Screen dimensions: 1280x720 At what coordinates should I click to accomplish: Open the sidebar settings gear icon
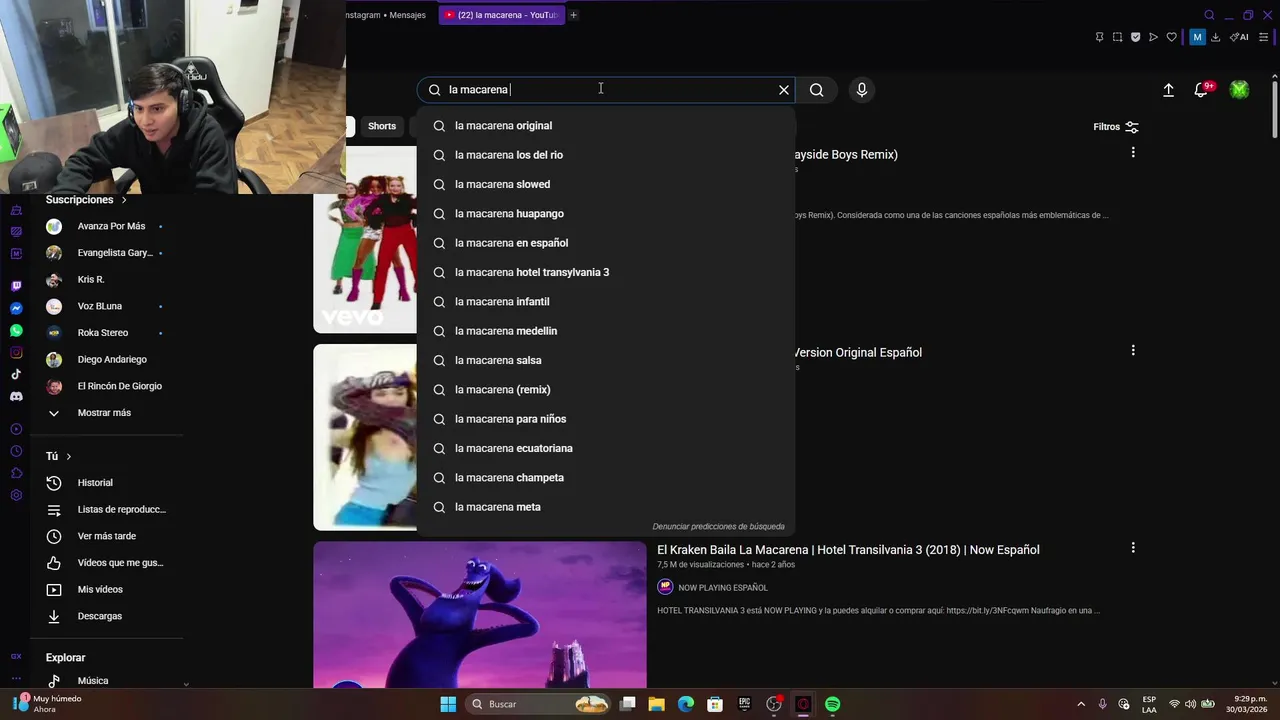(x=16, y=495)
